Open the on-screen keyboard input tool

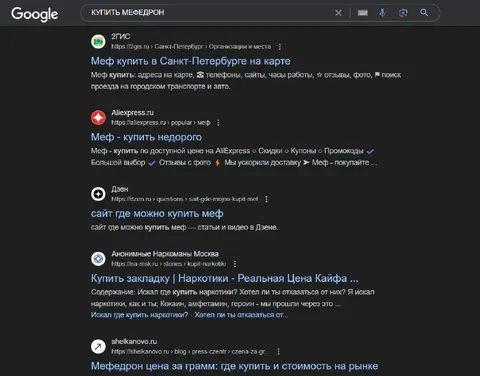coord(363,13)
